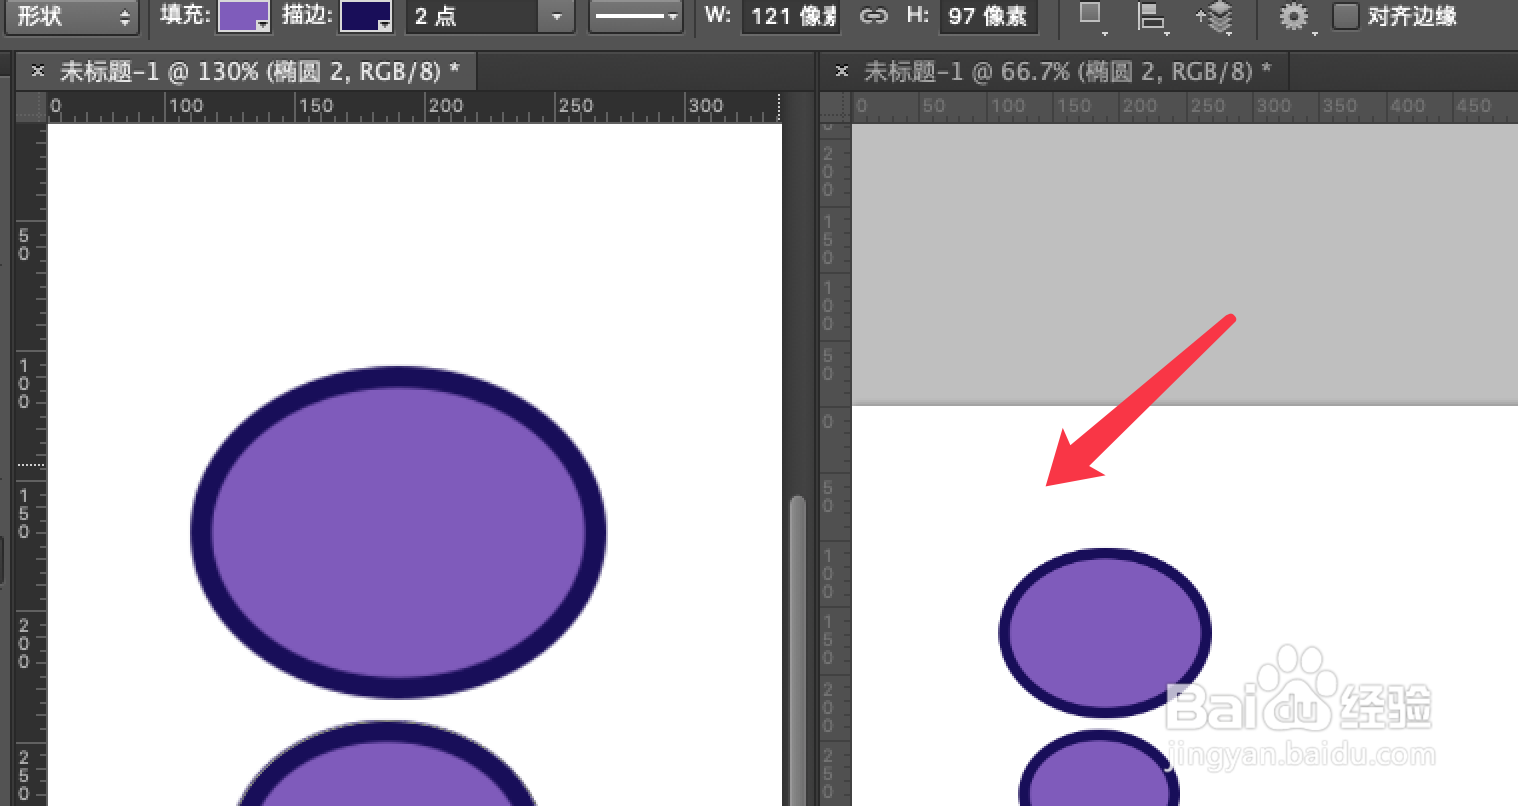Image resolution: width=1518 pixels, height=806 pixels.
Task: Open the 形状 tool mode dropdown
Action: [x=70, y=16]
